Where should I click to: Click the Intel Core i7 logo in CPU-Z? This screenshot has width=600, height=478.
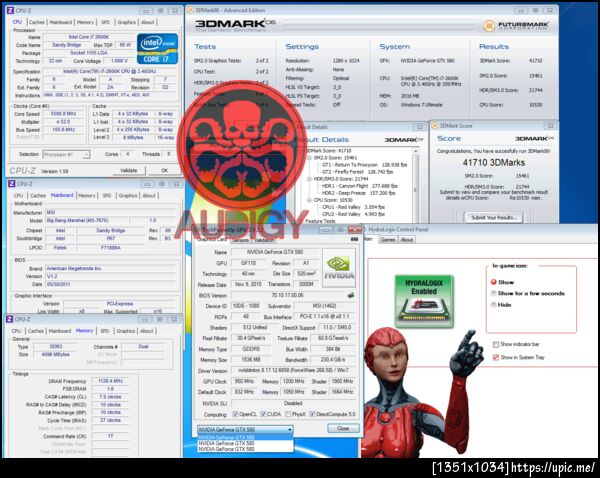click(x=157, y=48)
